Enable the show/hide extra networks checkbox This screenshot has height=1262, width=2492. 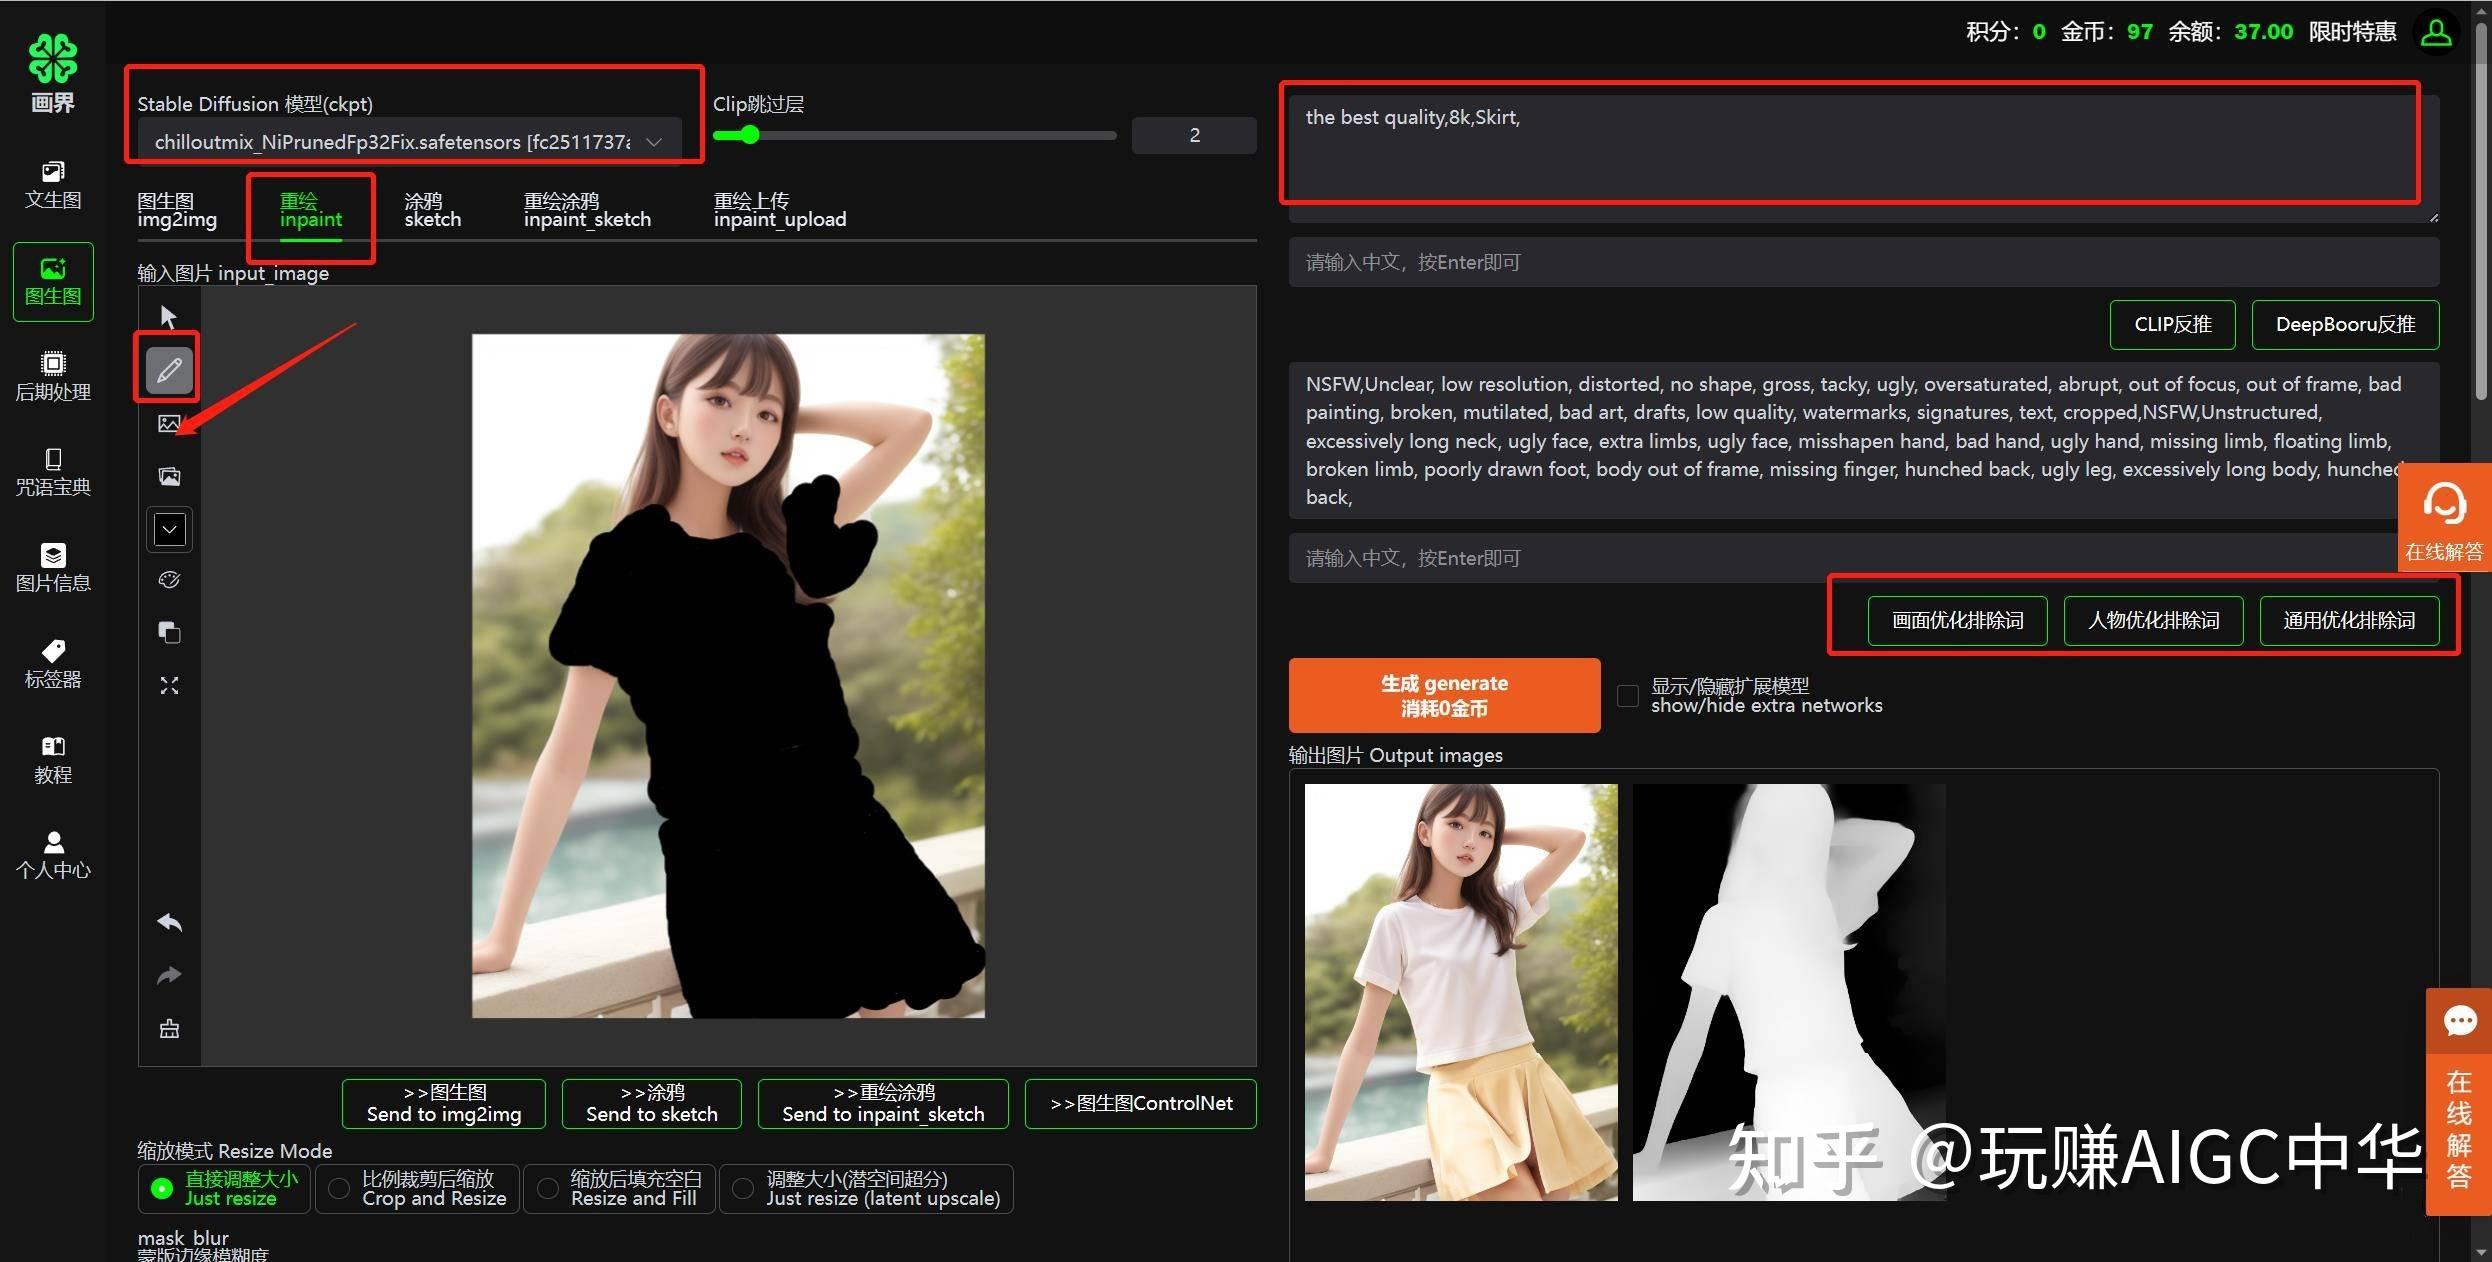point(1627,695)
